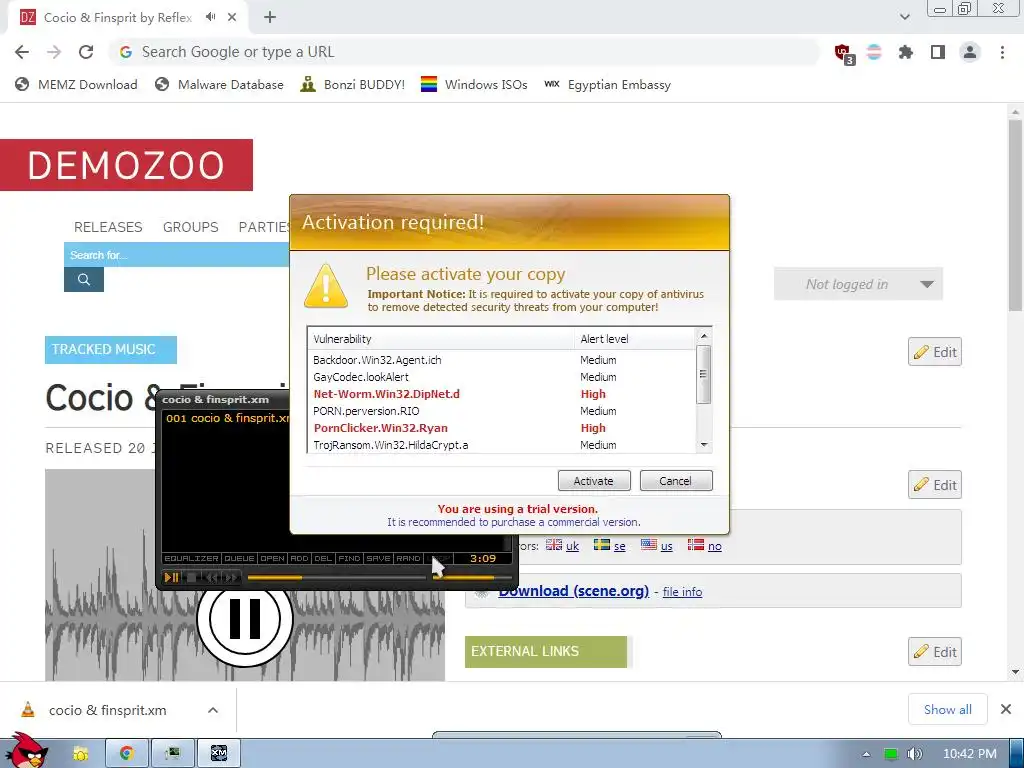Screen dimensions: 1024x768
Task: Expand the Not logged in dropdown
Action: click(x=858, y=284)
